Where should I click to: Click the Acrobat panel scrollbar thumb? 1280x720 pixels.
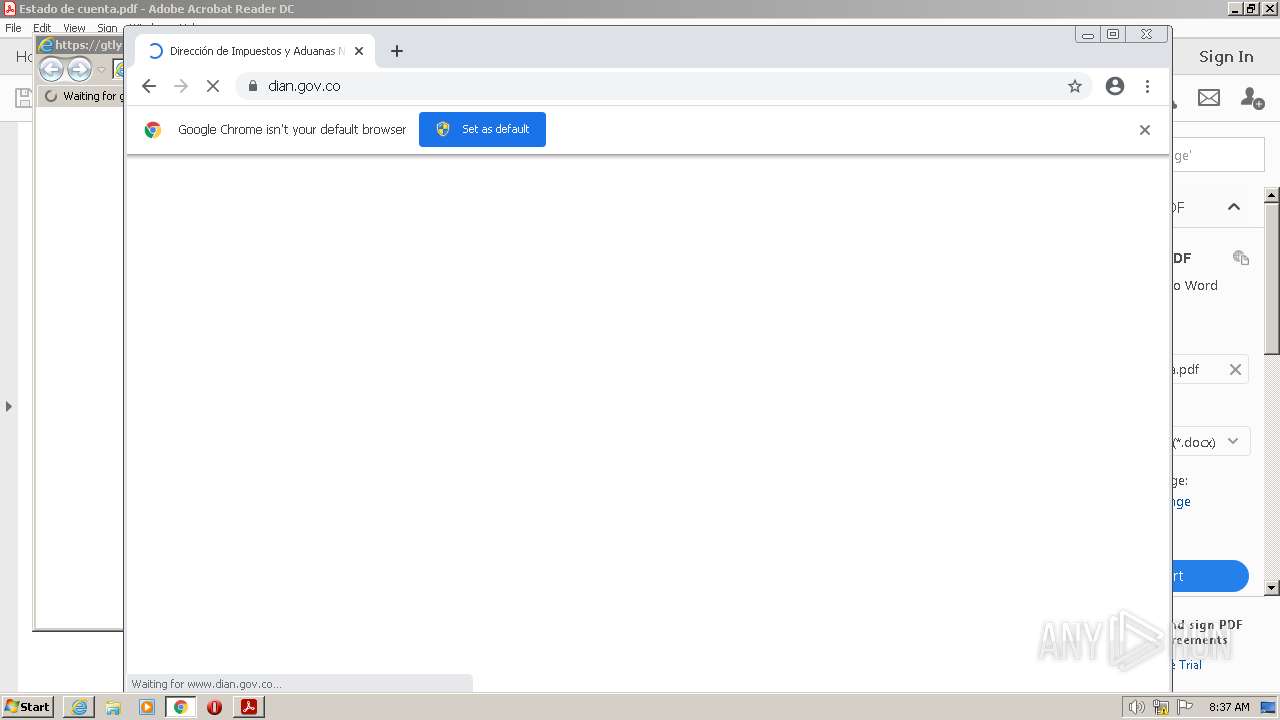(x=1272, y=277)
